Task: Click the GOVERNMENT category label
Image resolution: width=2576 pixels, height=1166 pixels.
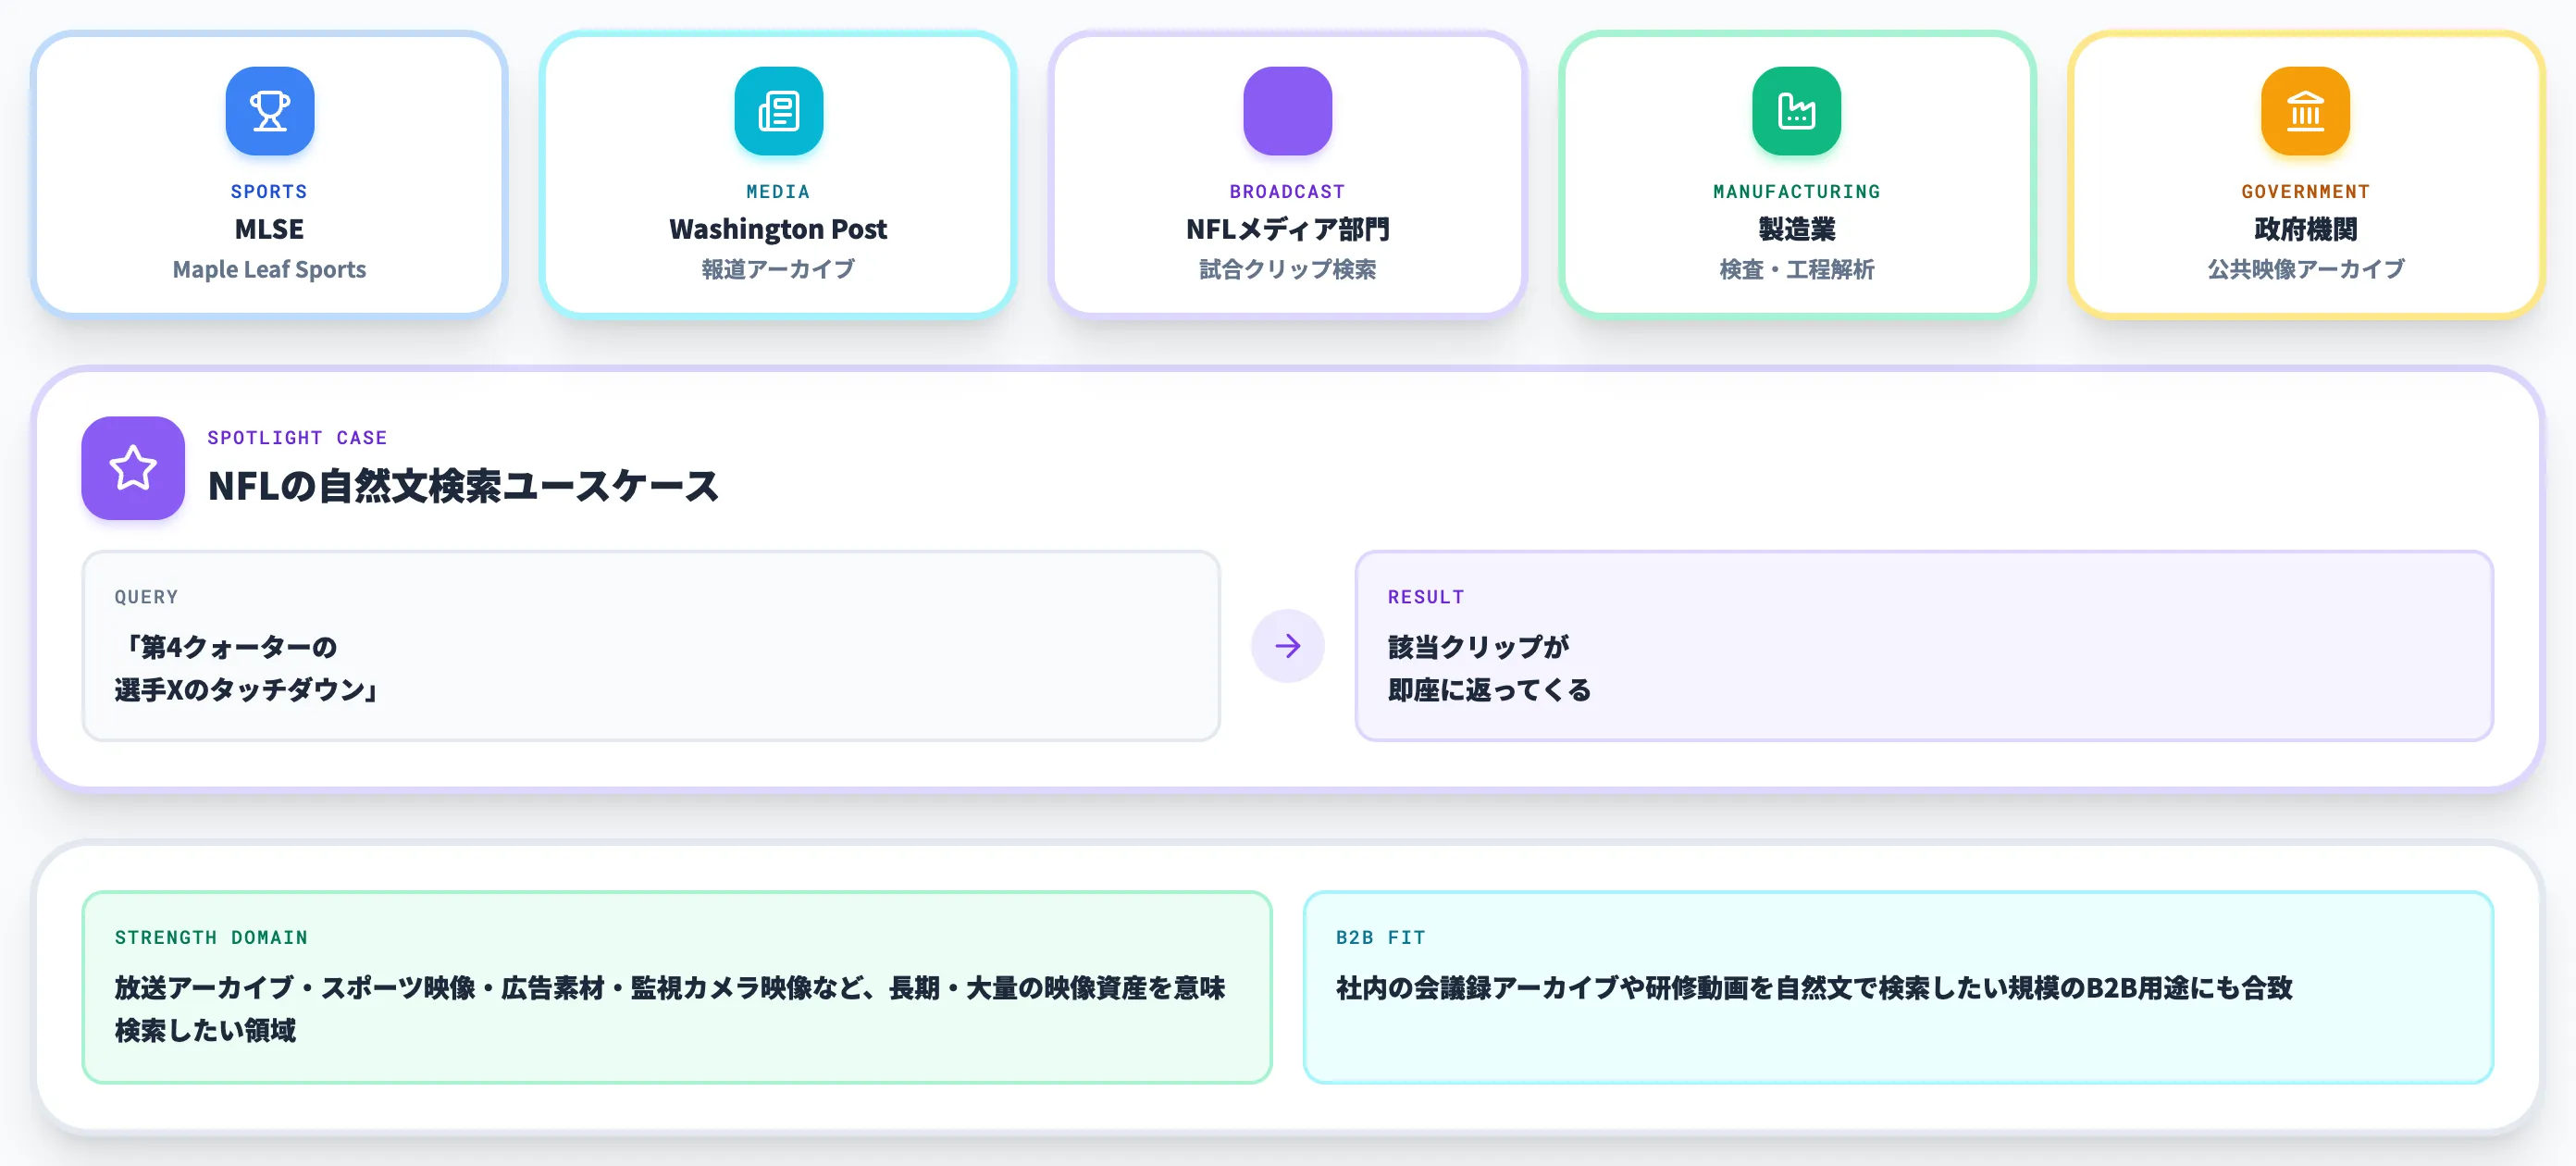Action: click(x=2305, y=191)
